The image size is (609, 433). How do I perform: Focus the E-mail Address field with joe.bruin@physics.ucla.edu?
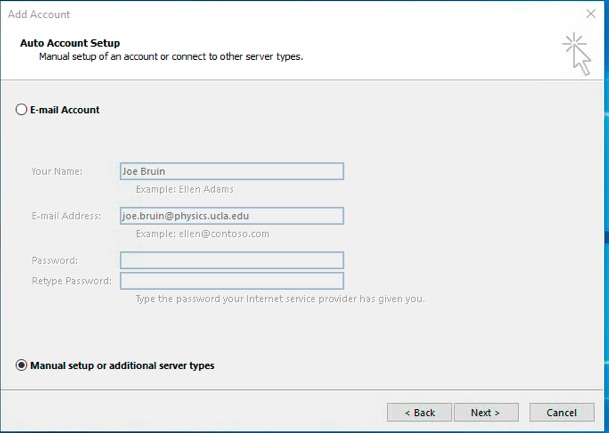232,216
